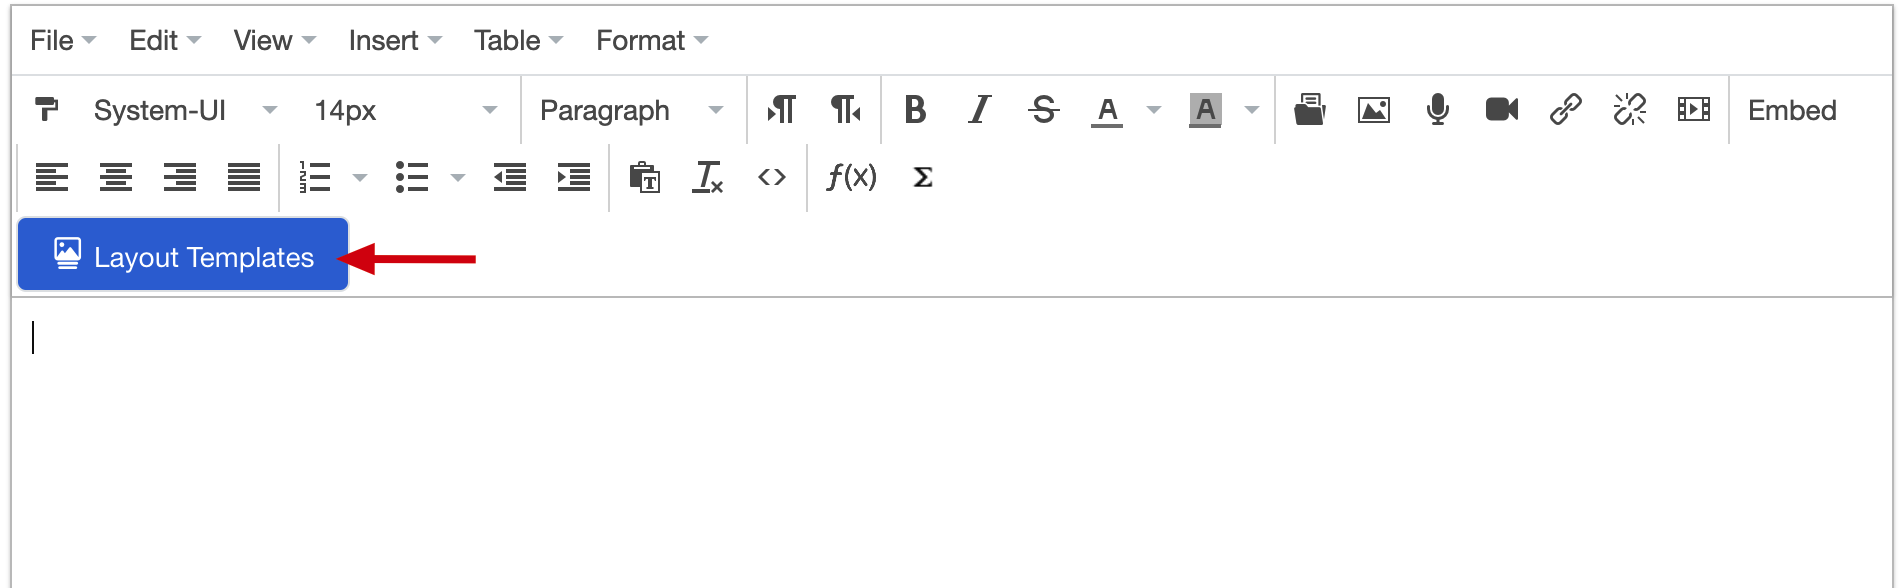Toggle italic formatting
This screenshot has height=588, width=1904.
(979, 109)
